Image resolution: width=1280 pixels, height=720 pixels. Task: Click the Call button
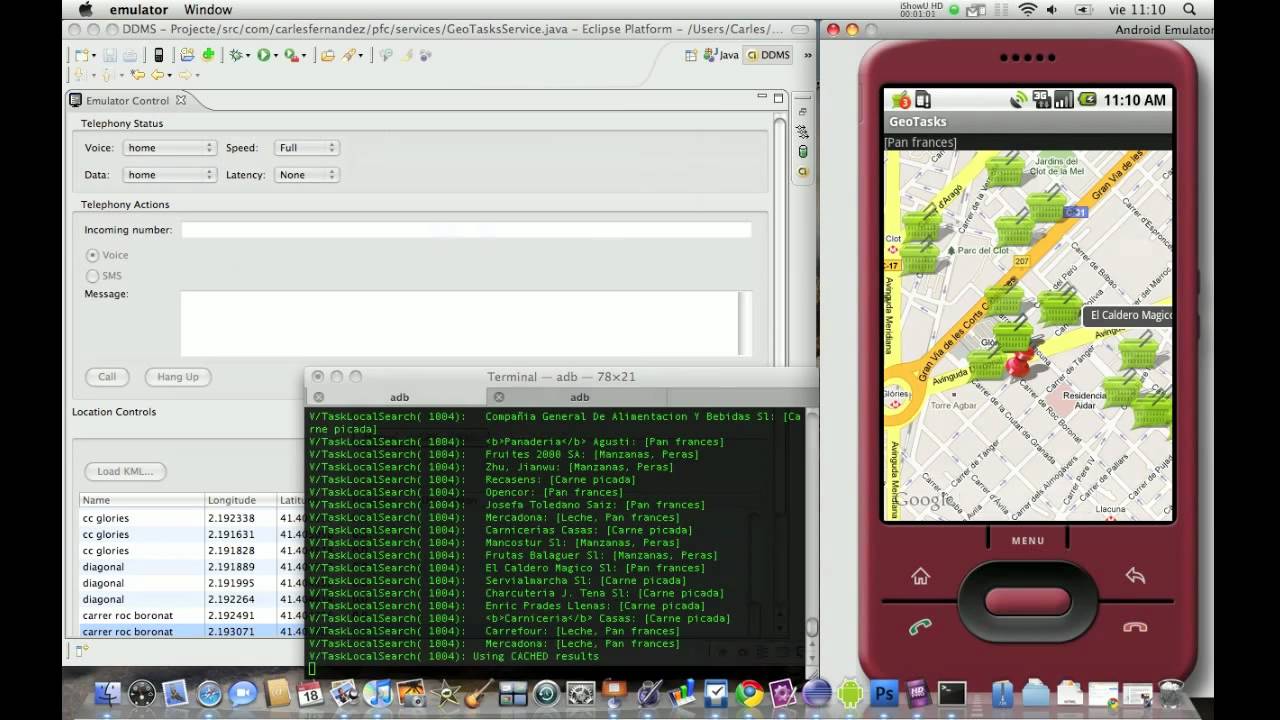pyautogui.click(x=107, y=377)
